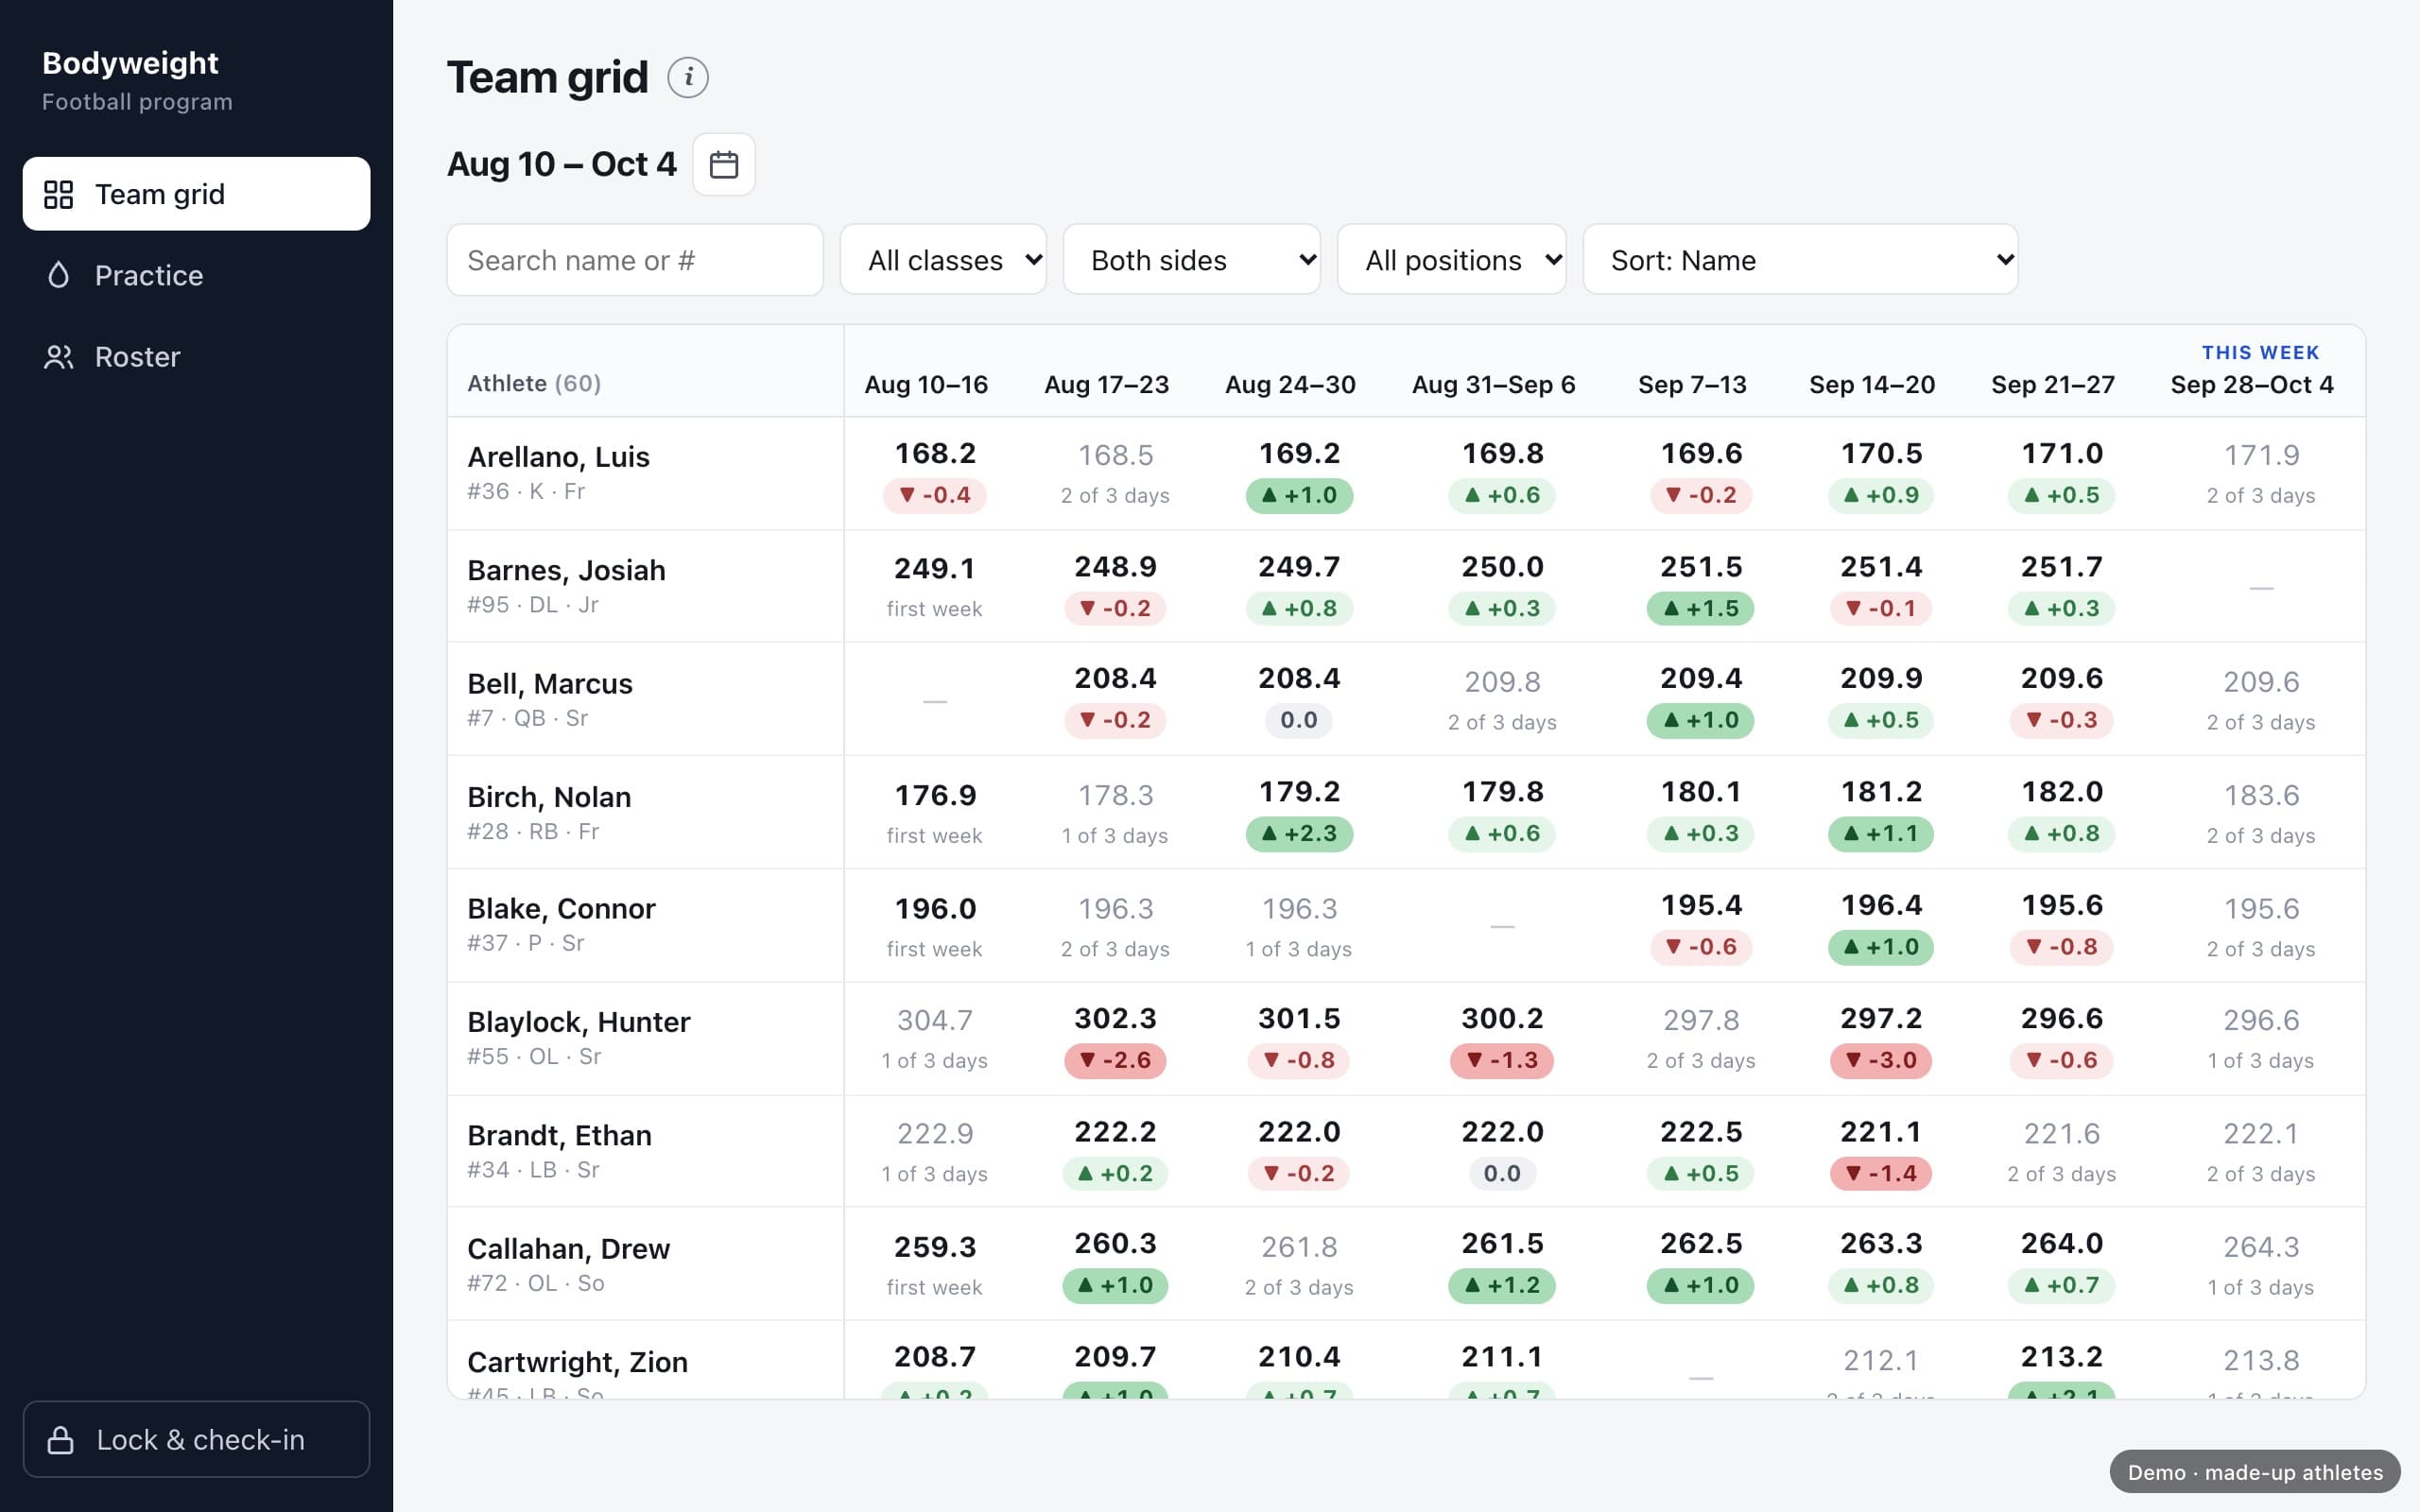This screenshot has width=2420, height=1512.
Task: Click the Lock & check-in button
Action: [196, 1439]
